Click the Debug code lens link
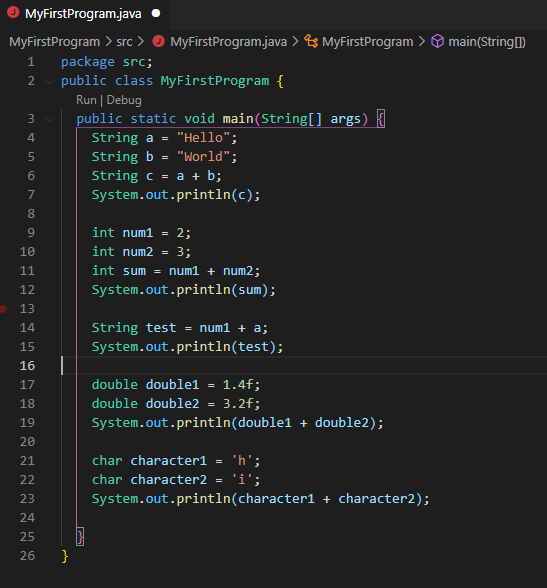 124,100
